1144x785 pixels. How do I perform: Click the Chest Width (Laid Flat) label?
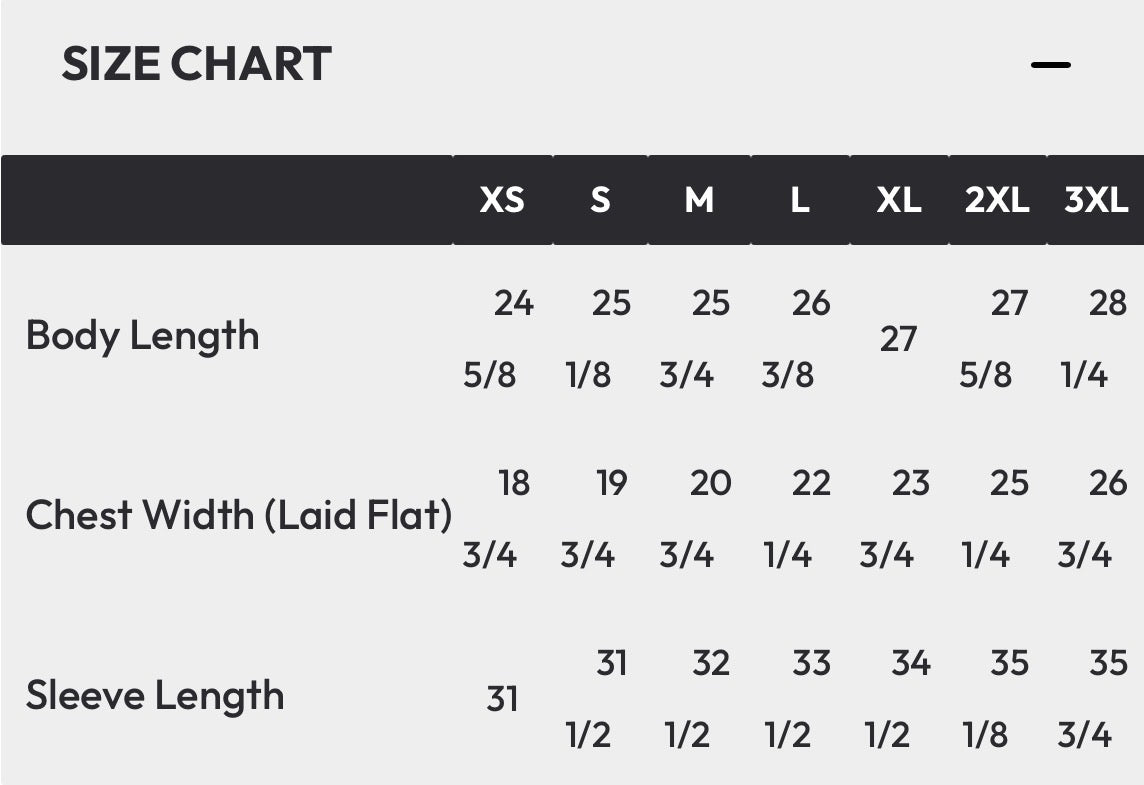pos(238,516)
